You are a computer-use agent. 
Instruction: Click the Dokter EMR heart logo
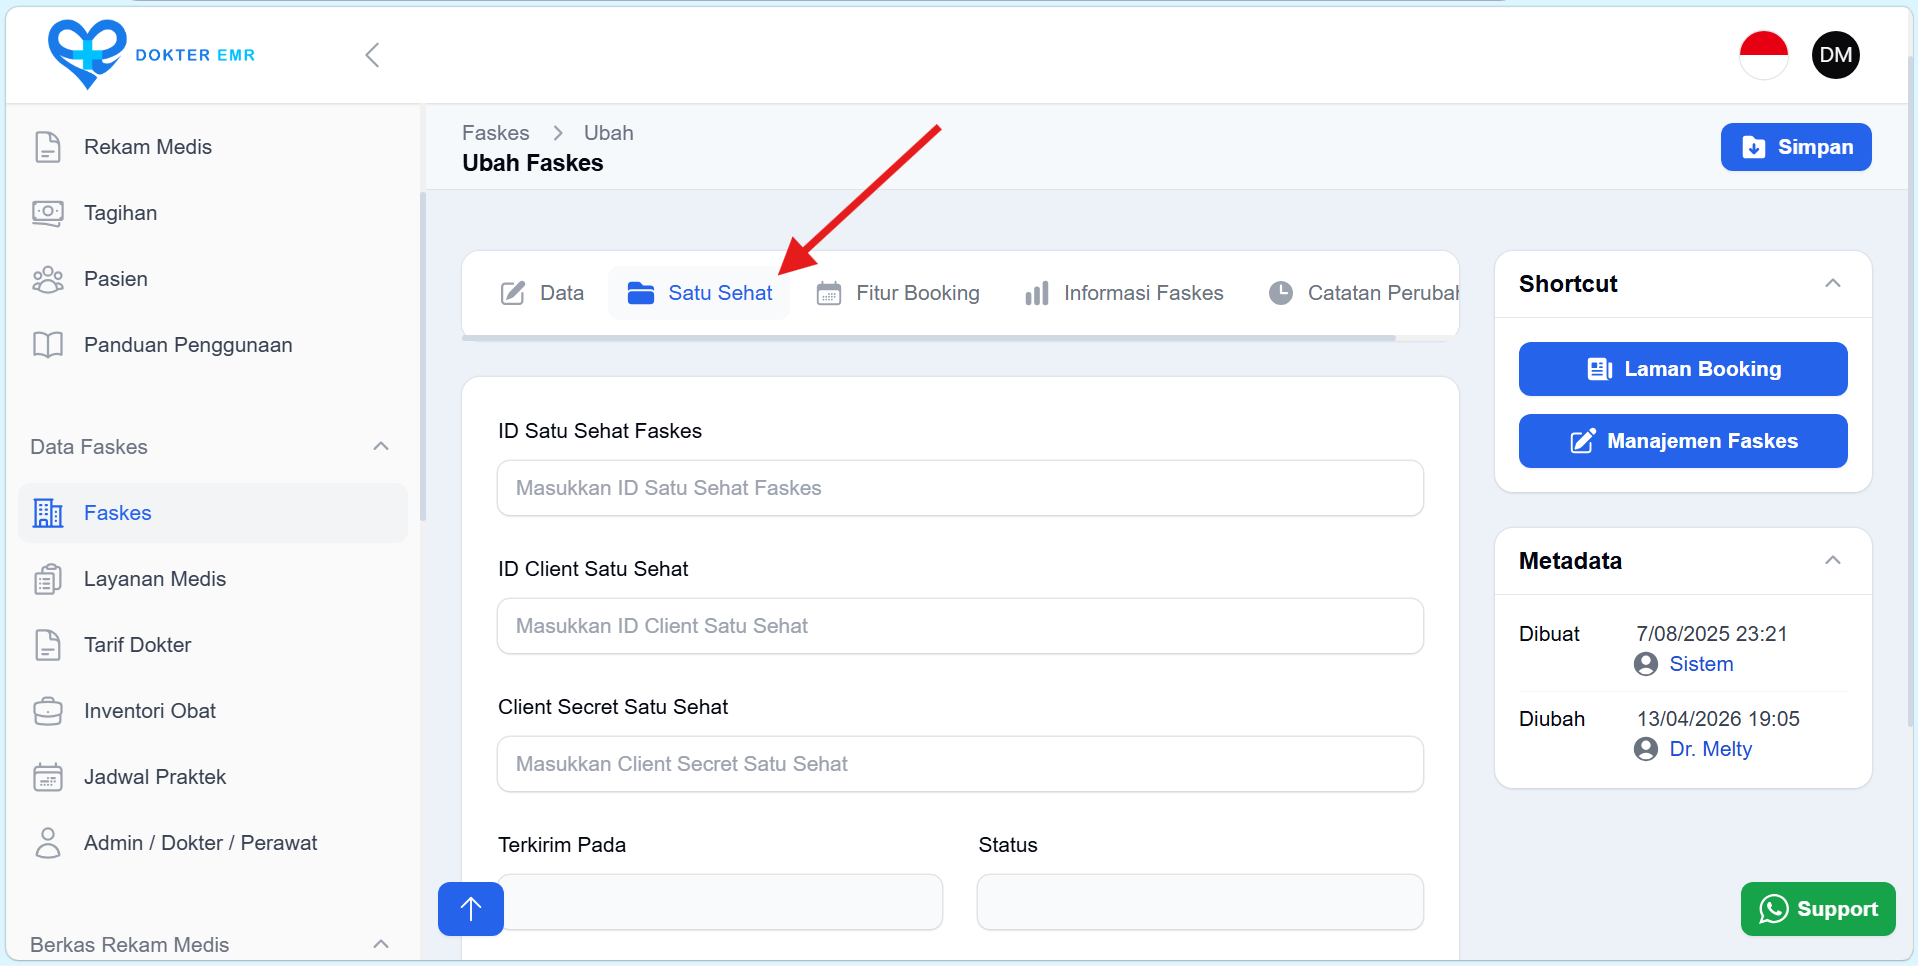click(87, 54)
